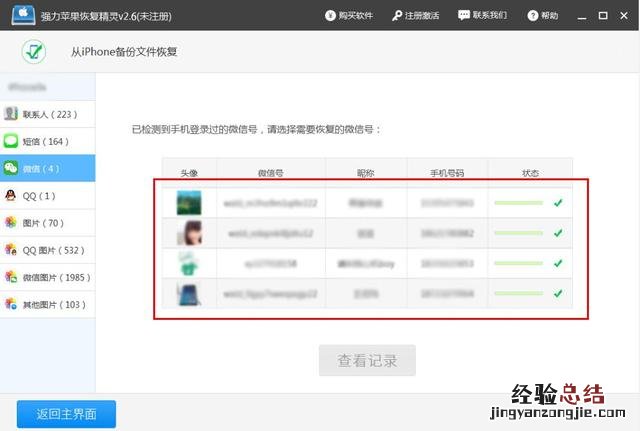Click 返回主界面 return to main button
The width and height of the screenshot is (640, 431).
click(x=66, y=414)
